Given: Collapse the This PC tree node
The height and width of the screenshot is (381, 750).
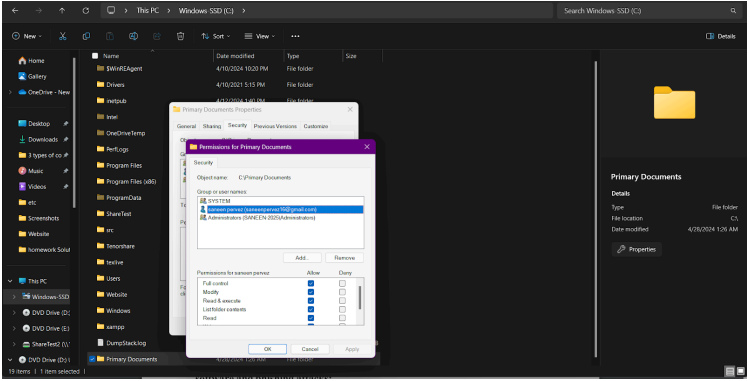Looking at the screenshot, I should point(10,281).
